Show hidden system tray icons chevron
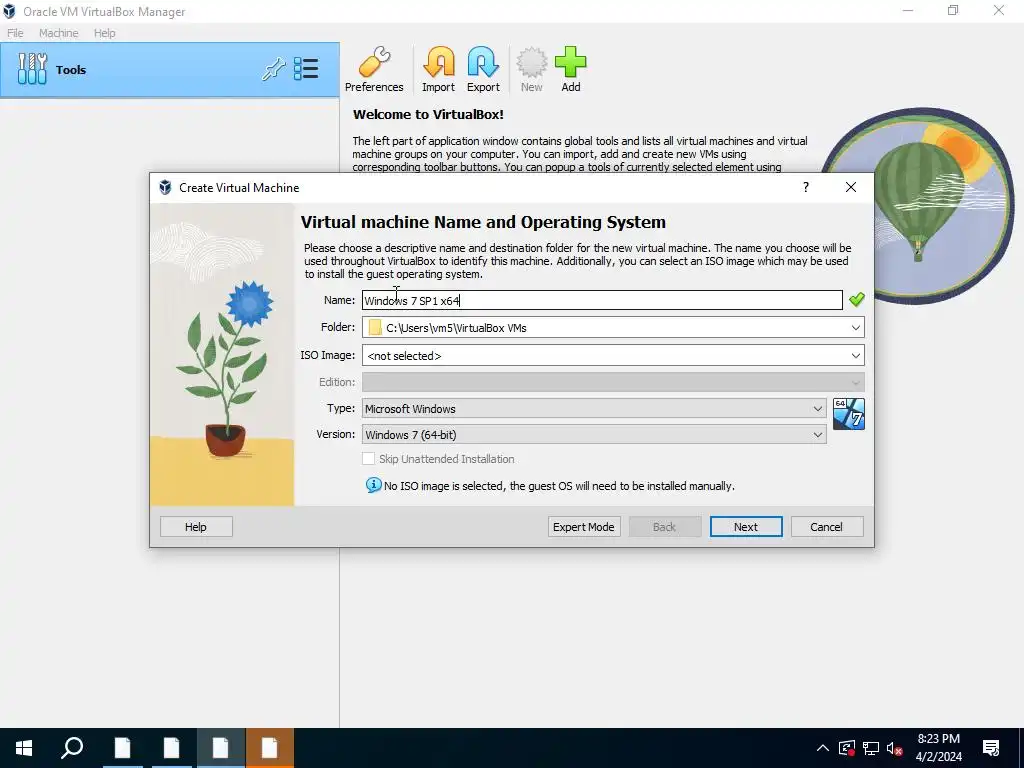This screenshot has width=1024, height=768. (823, 748)
